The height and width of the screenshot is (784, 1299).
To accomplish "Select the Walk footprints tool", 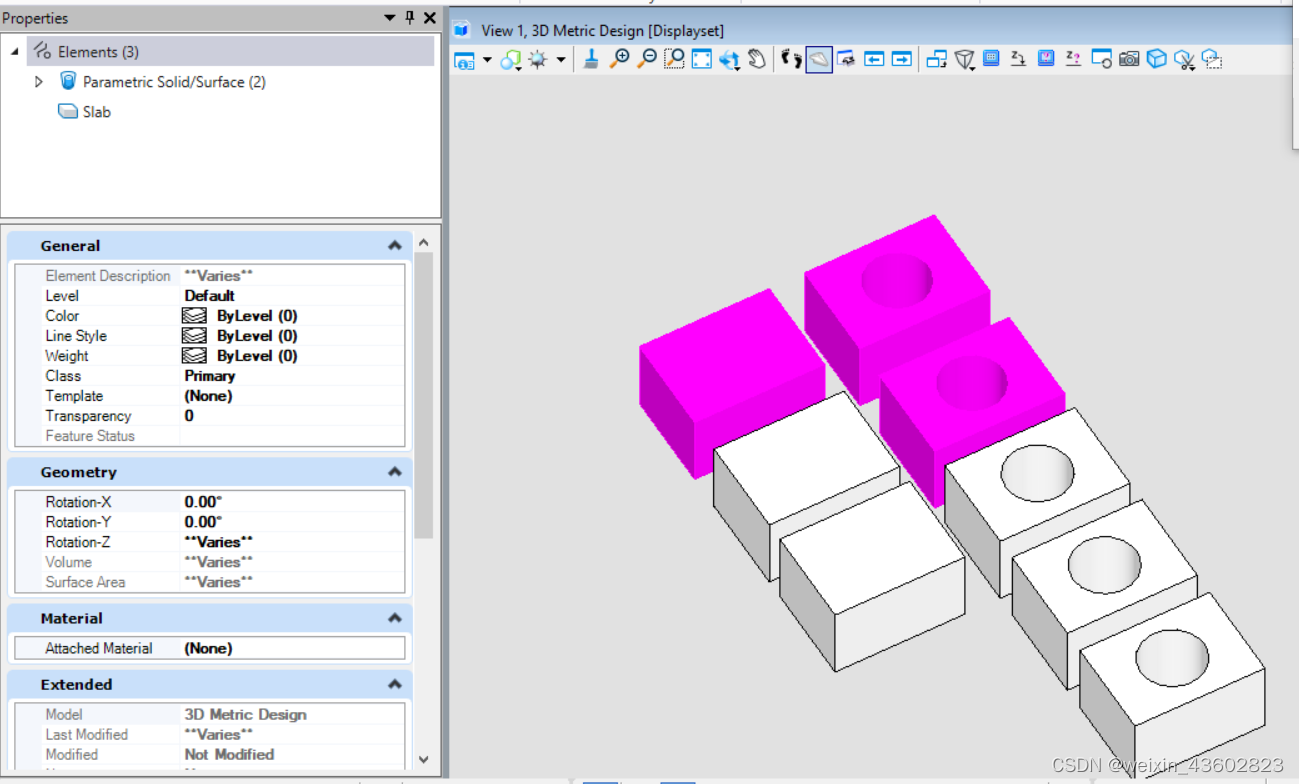I will point(791,60).
